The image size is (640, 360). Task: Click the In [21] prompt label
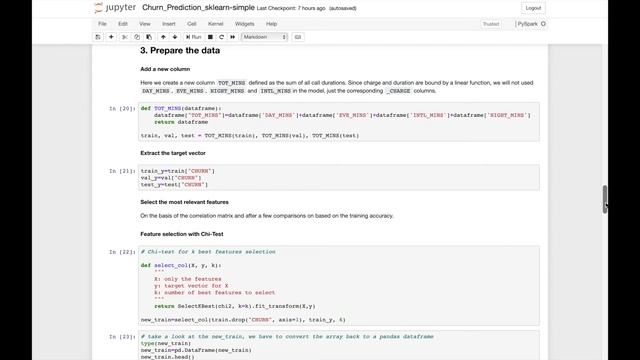122,171
